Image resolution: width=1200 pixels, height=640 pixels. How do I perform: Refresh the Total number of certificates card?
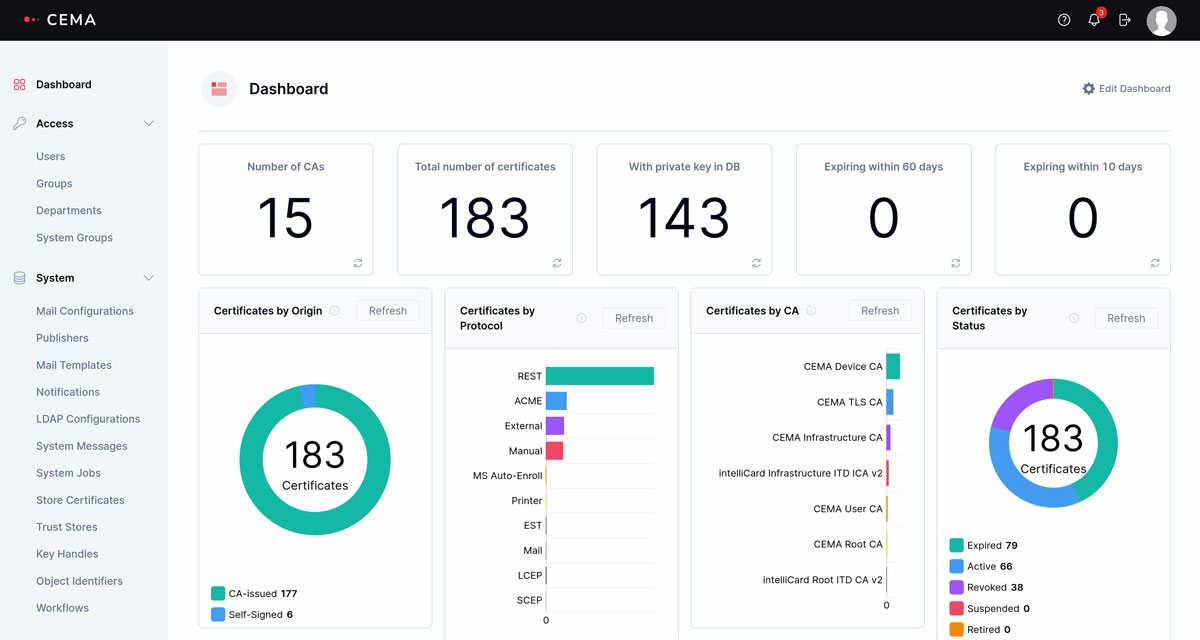coord(557,263)
